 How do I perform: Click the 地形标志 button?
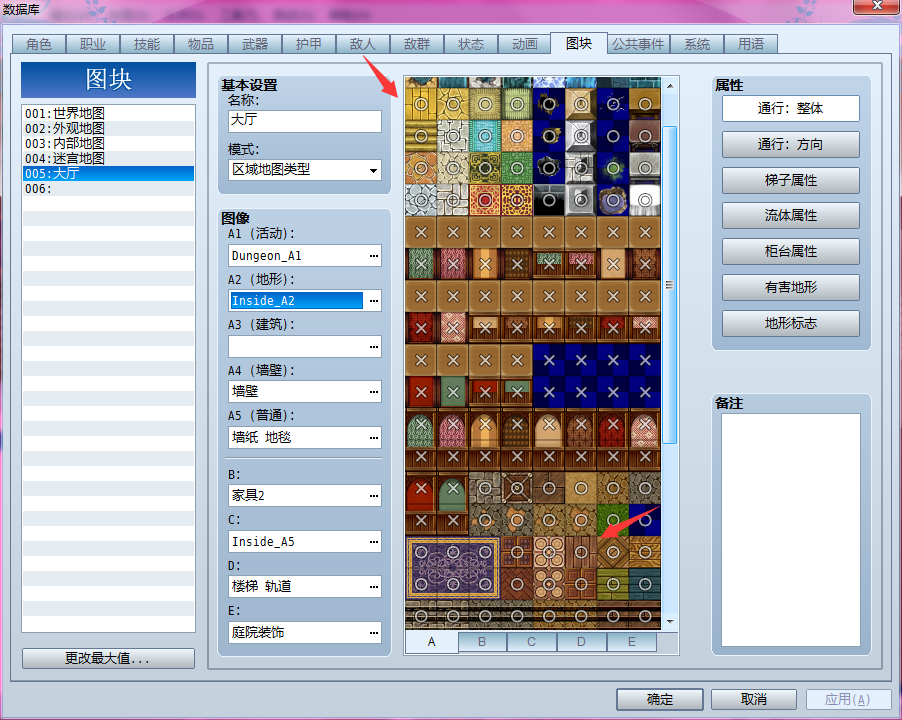[x=790, y=323]
